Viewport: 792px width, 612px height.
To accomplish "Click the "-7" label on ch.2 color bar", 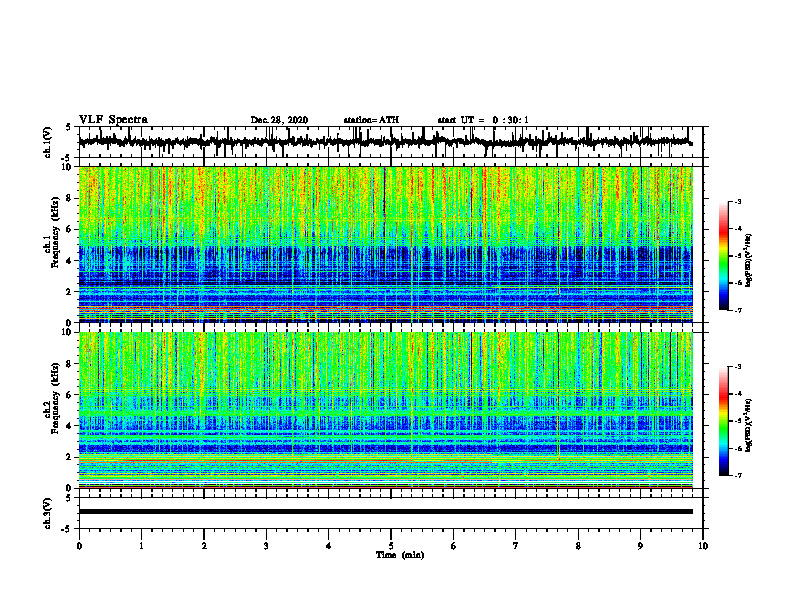I will click(x=737, y=476).
